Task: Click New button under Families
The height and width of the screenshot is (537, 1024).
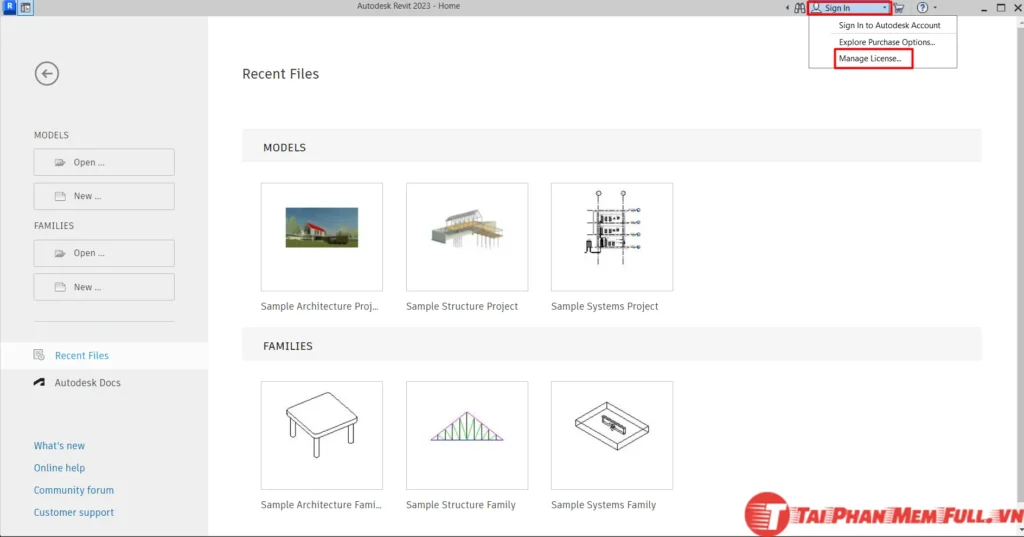Action: tap(104, 287)
